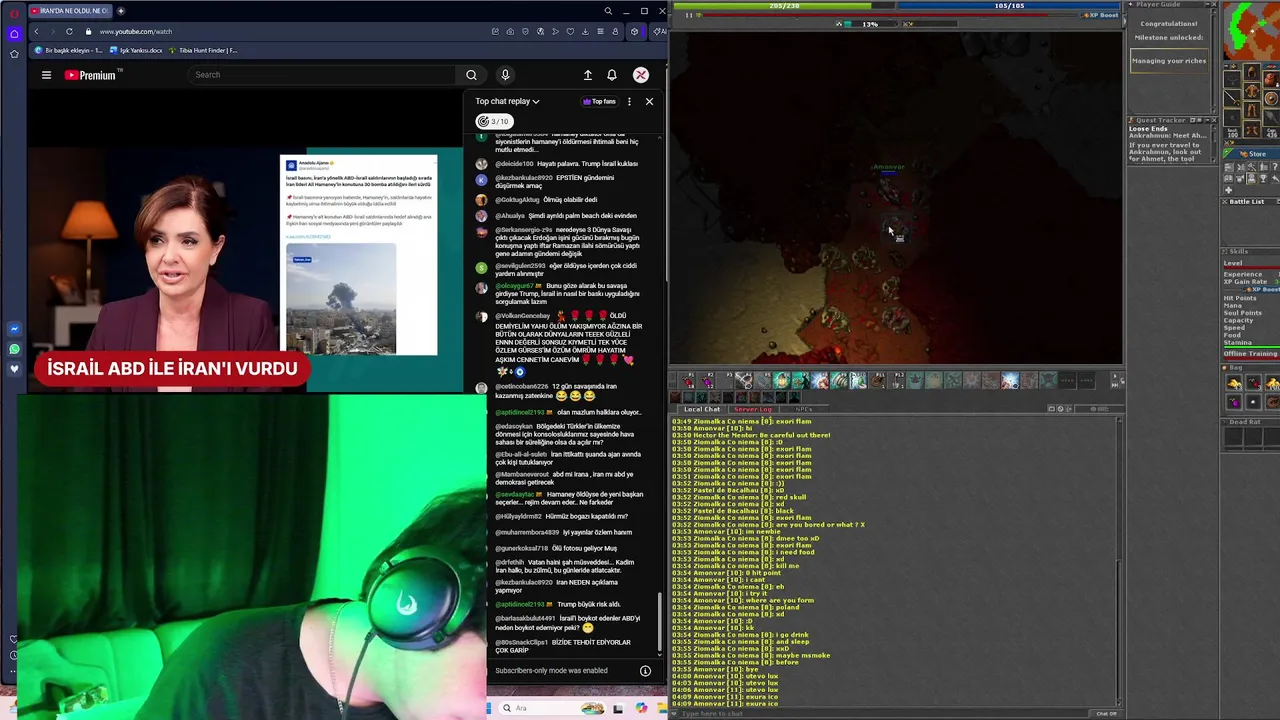1280x720 pixels.
Task: Click the news thumbnail in the video
Action: (341, 299)
